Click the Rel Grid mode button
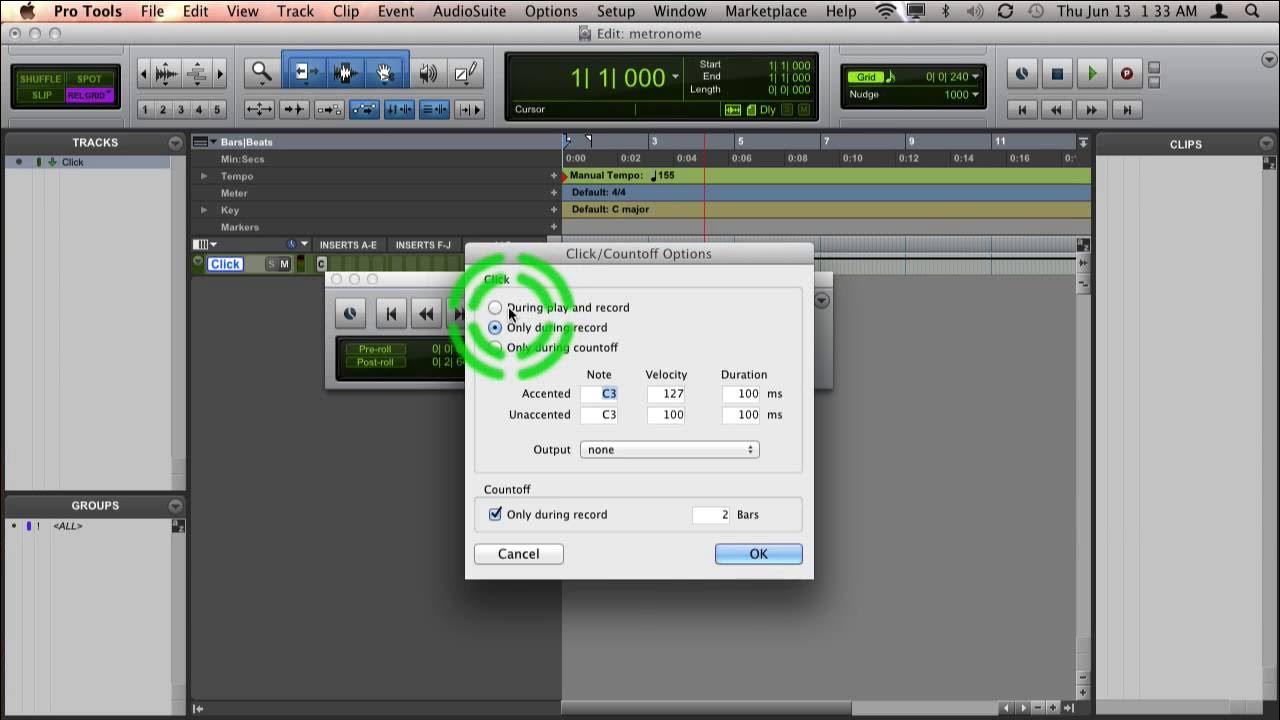 click(90, 95)
